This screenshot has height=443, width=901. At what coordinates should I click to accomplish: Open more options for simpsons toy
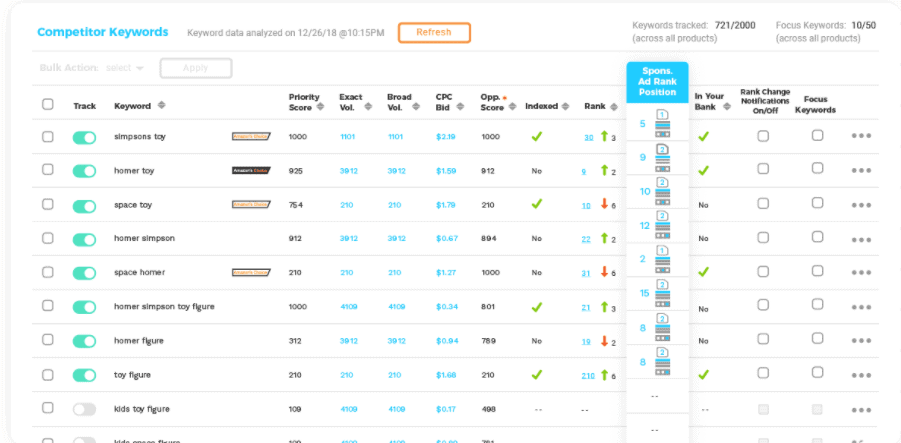pyautogui.click(x=861, y=136)
